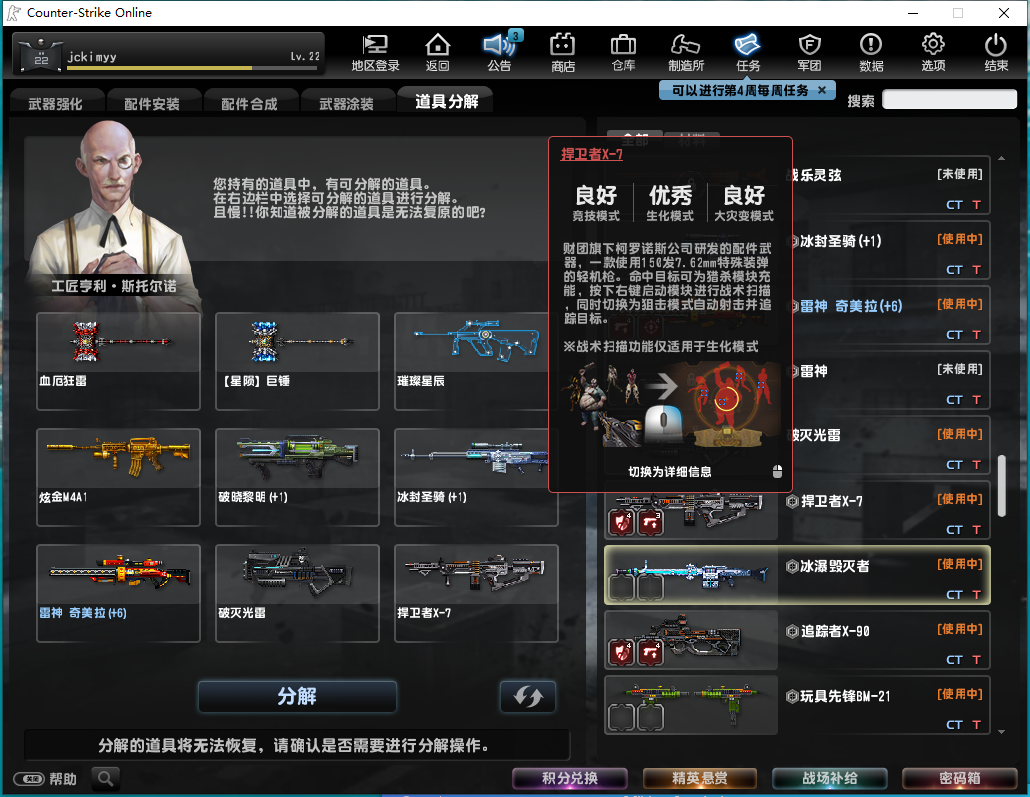Screen dimensions: 1030x797
Task: Select the 璀璨星辰 weapon slot
Action: pos(472,361)
